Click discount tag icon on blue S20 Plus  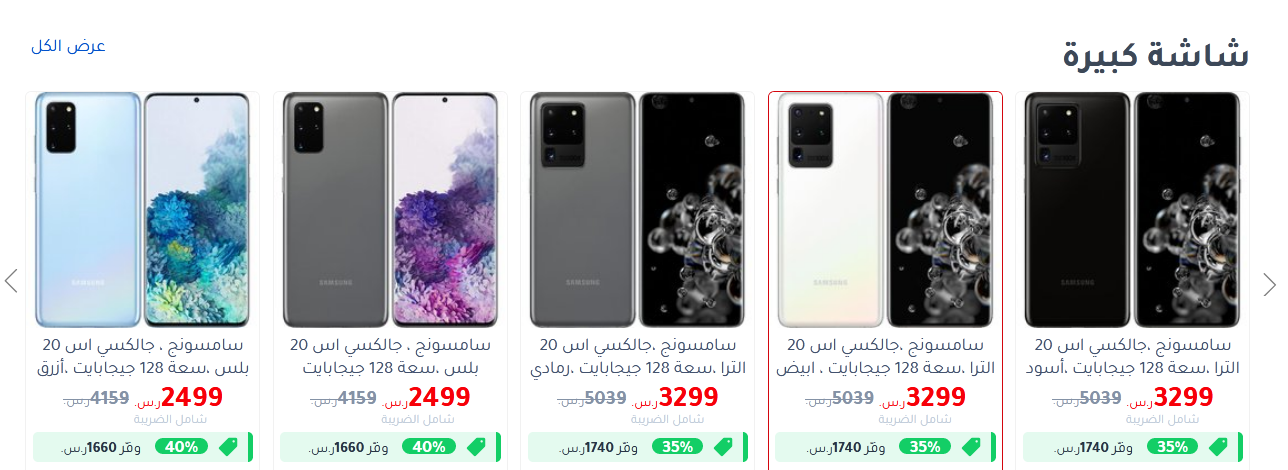pyautogui.click(x=229, y=447)
